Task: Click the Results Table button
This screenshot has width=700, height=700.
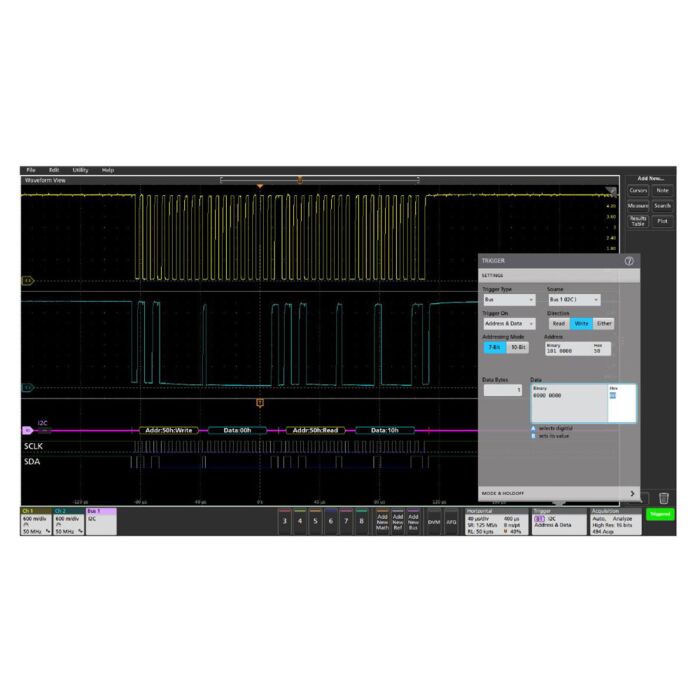Action: tap(638, 220)
